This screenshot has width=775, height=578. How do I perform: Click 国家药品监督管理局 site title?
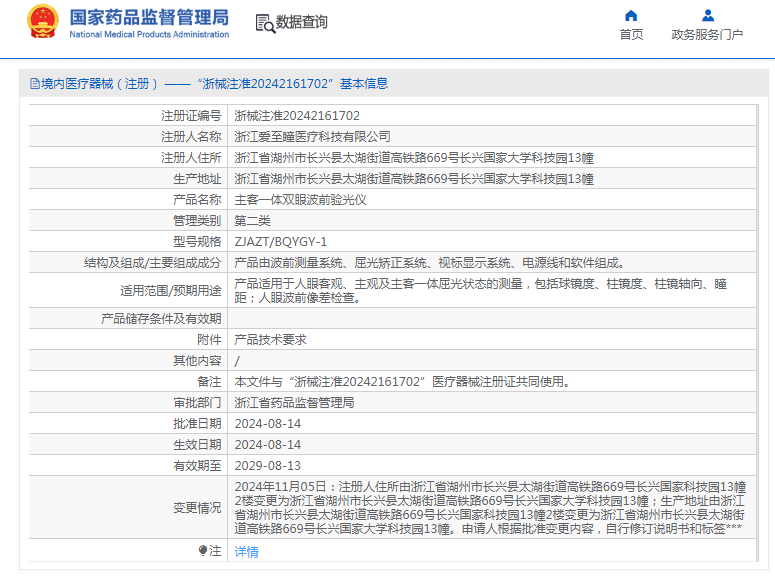[x=149, y=17]
